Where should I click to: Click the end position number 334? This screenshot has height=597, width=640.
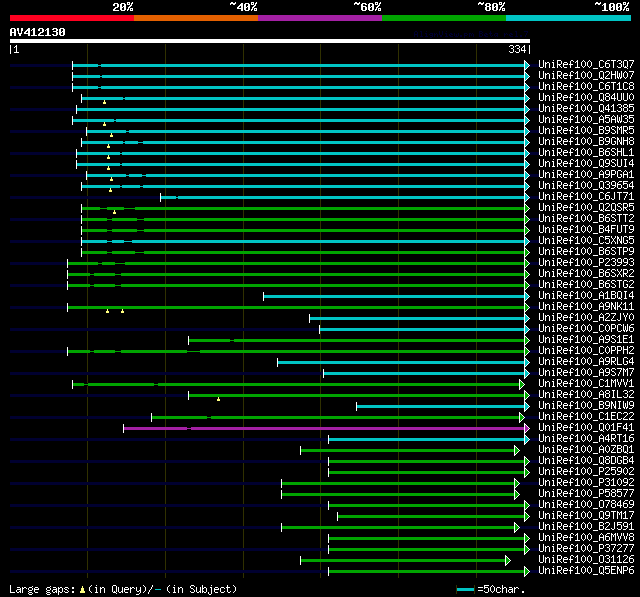[517, 49]
